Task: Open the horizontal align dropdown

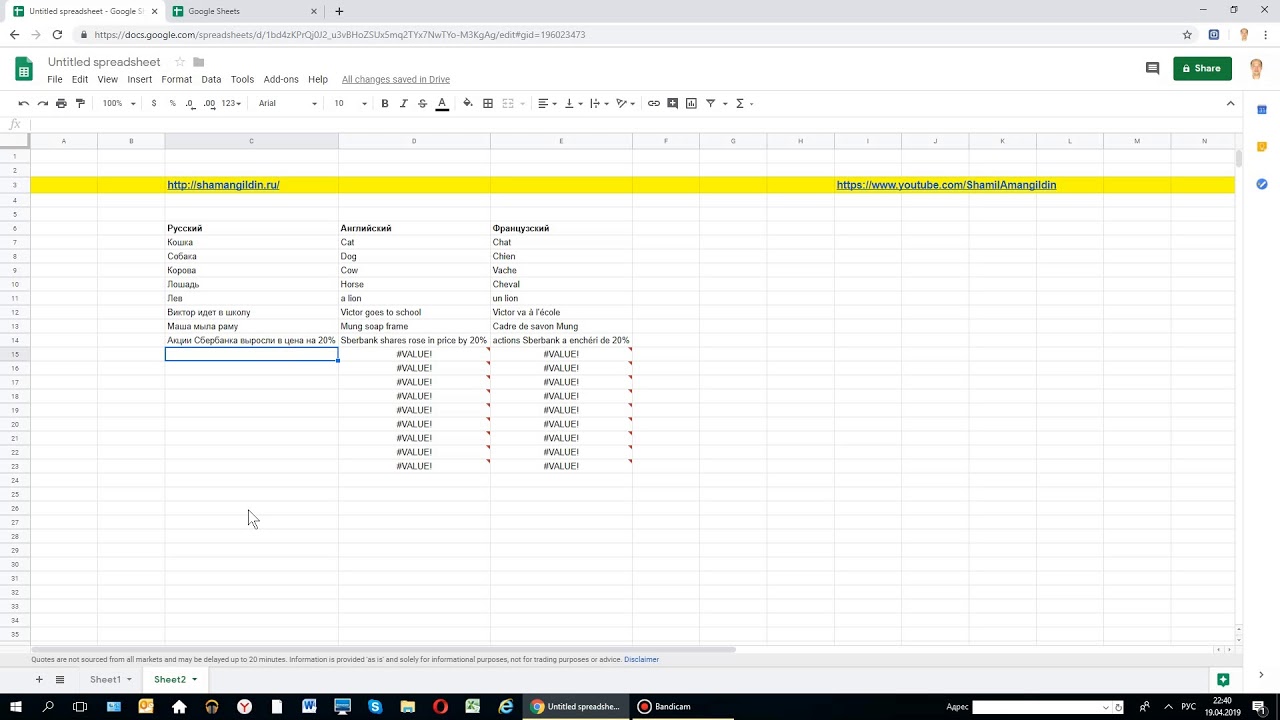Action: [547, 103]
